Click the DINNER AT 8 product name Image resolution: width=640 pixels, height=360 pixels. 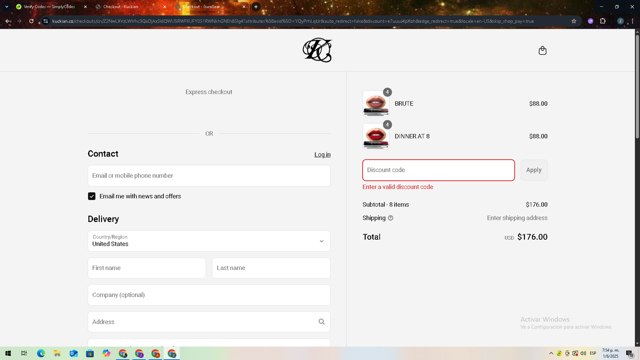(412, 136)
